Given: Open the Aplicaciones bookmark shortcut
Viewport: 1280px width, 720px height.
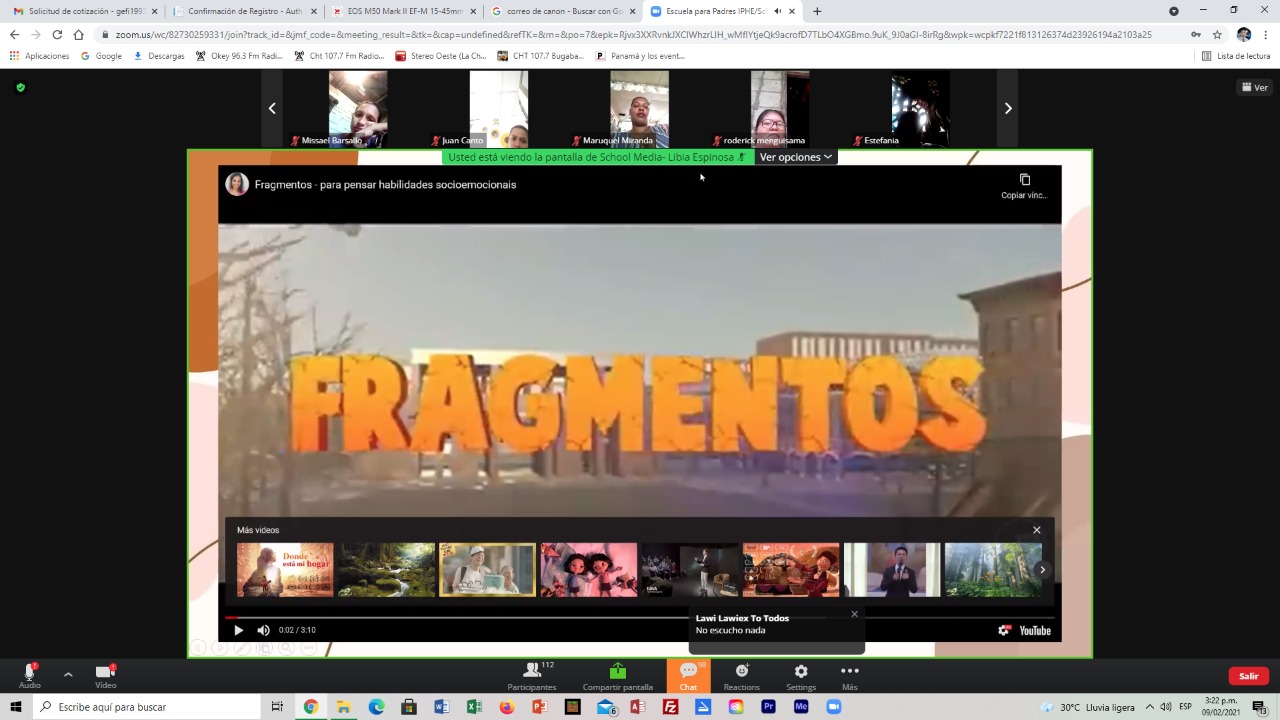Looking at the screenshot, I should (x=39, y=56).
